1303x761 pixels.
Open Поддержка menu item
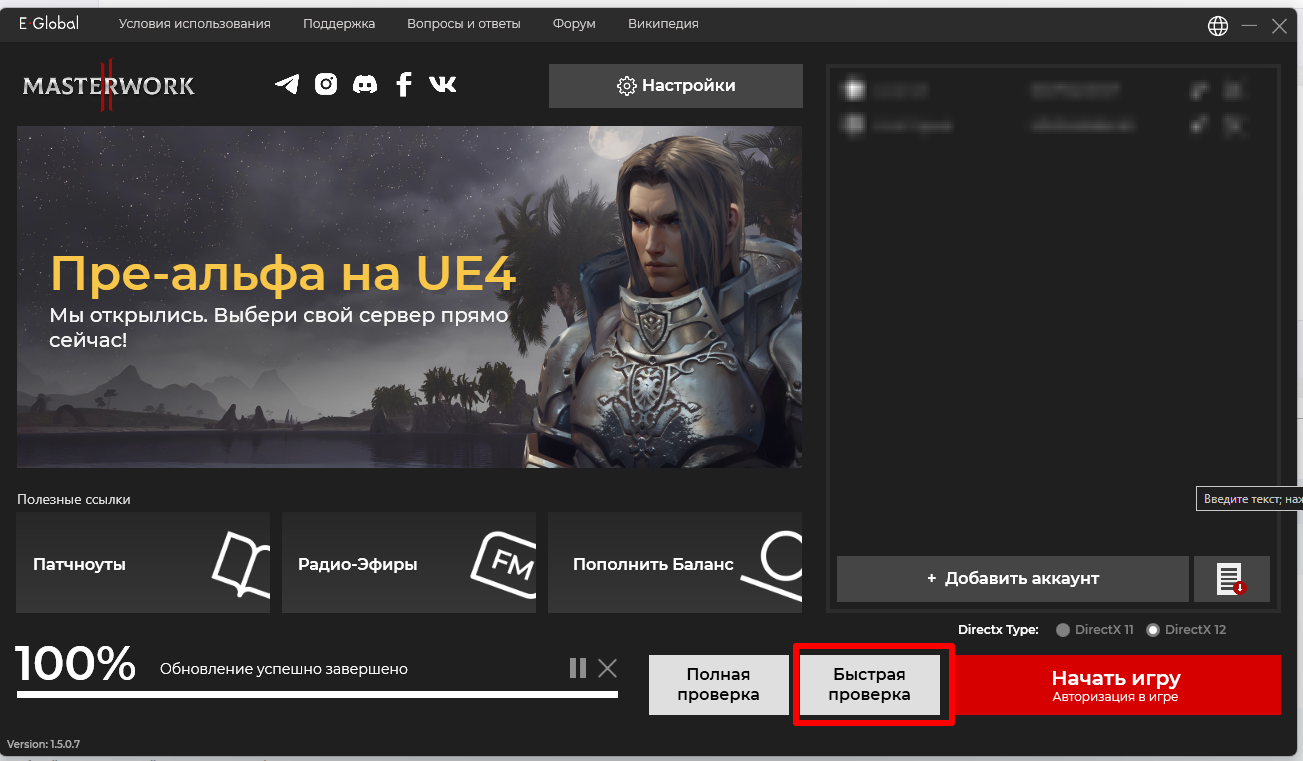point(339,23)
